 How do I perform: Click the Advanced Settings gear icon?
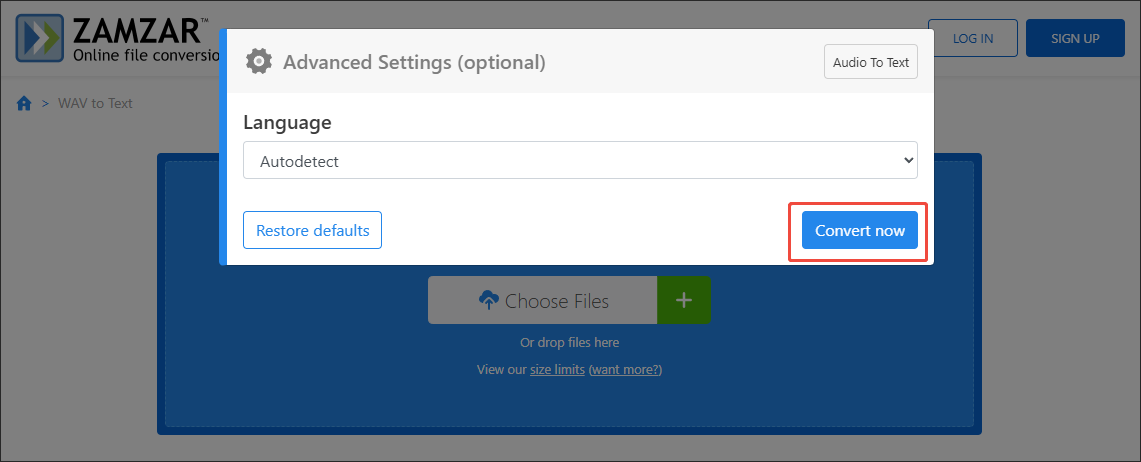pyautogui.click(x=259, y=62)
